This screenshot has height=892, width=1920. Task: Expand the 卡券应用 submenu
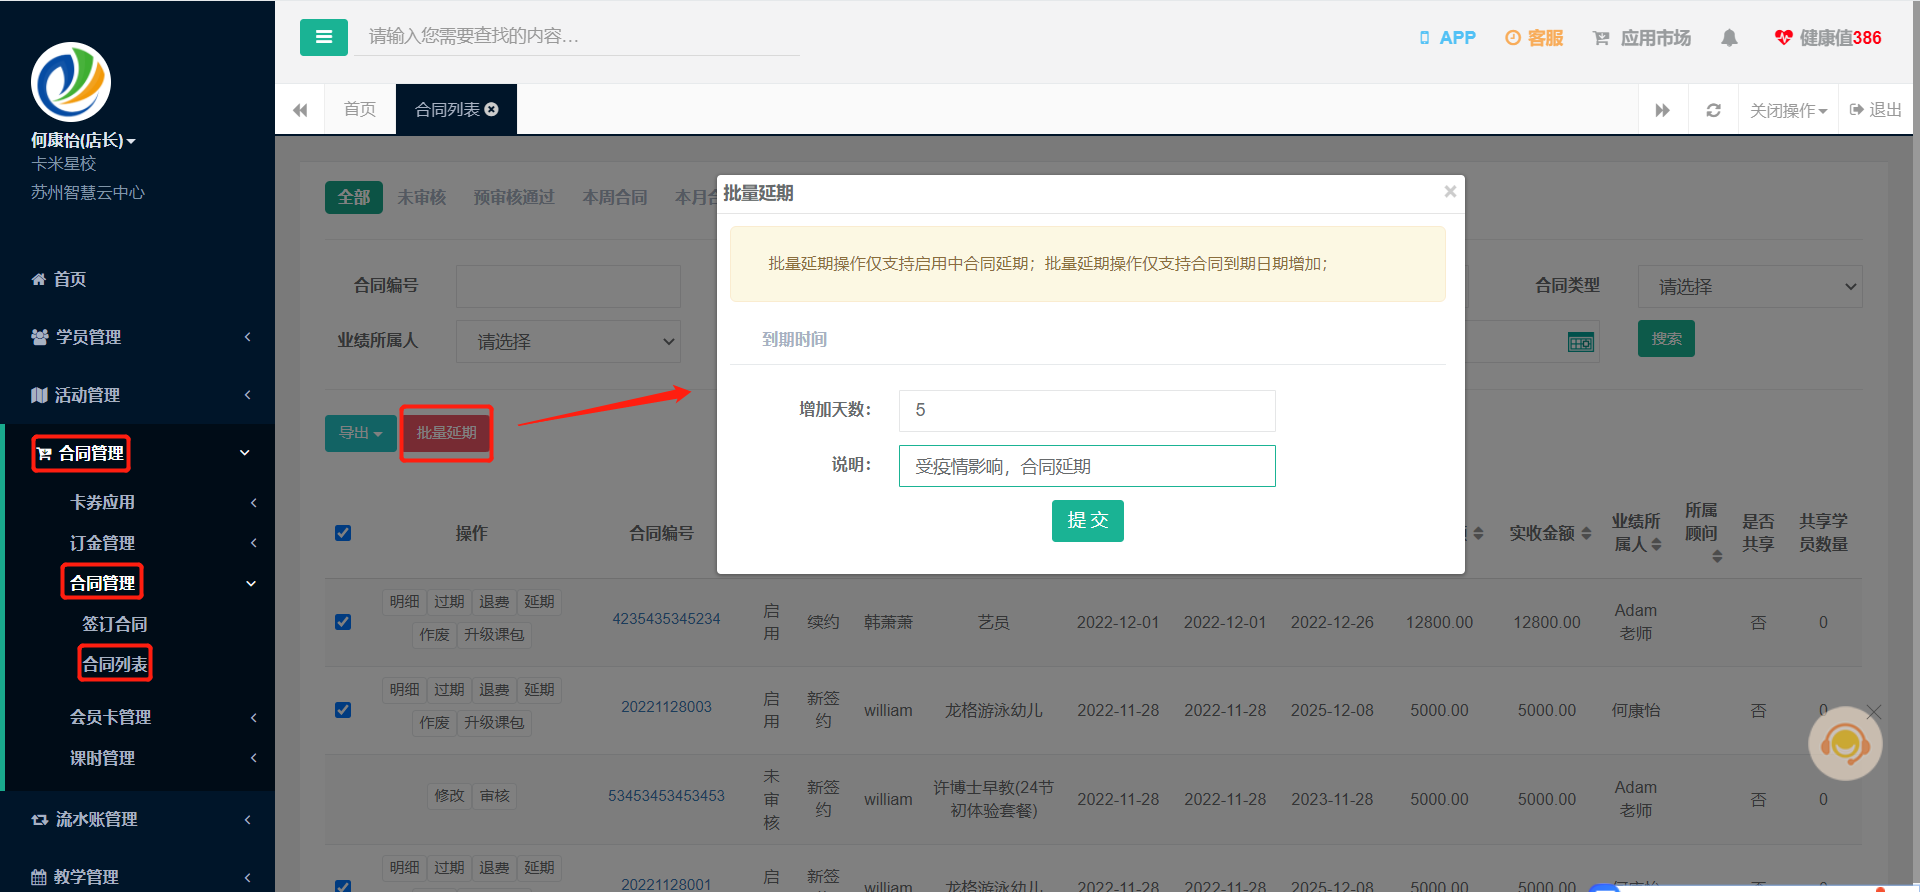coord(140,502)
